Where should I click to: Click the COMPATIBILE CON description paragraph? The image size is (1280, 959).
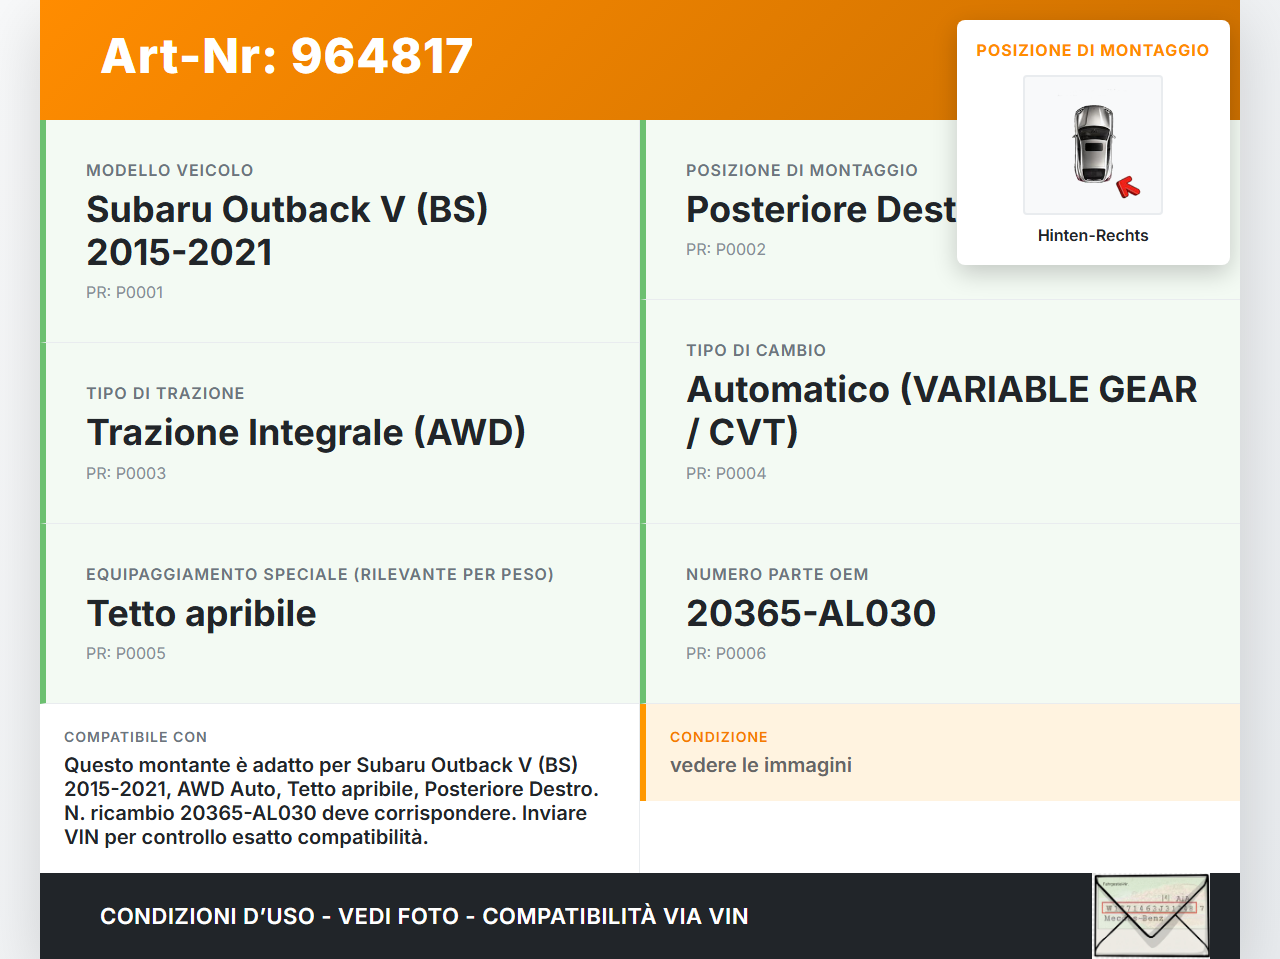[x=331, y=801]
